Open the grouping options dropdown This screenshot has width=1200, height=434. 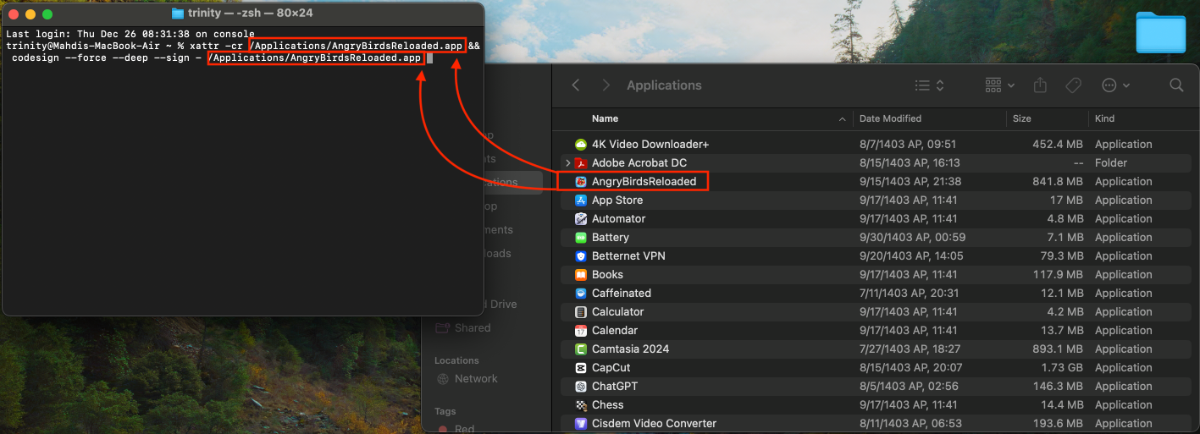999,86
